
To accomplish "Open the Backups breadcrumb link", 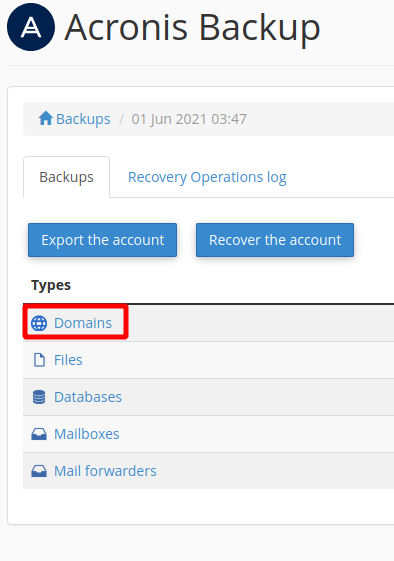I will pyautogui.click(x=83, y=119).
